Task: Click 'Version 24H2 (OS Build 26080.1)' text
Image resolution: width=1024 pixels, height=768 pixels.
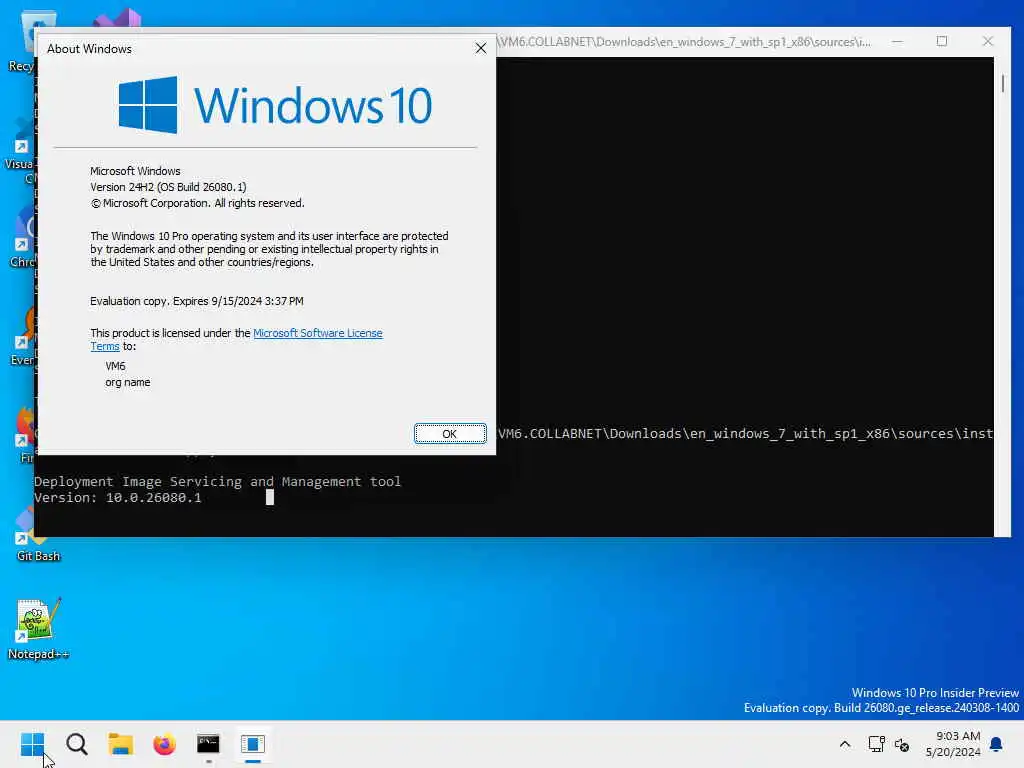Action: click(168, 187)
